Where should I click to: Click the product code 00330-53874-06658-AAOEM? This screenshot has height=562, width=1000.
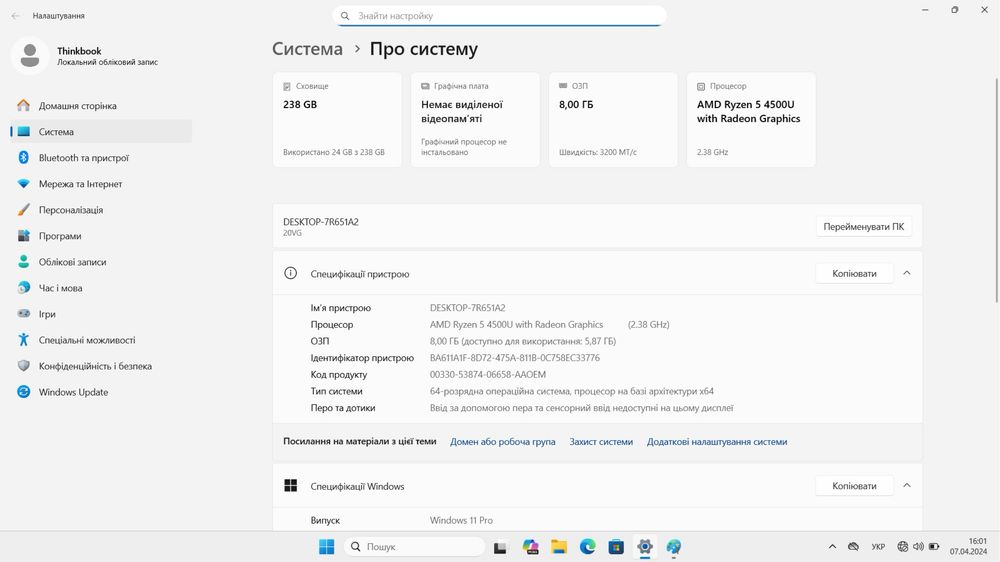(x=488, y=374)
